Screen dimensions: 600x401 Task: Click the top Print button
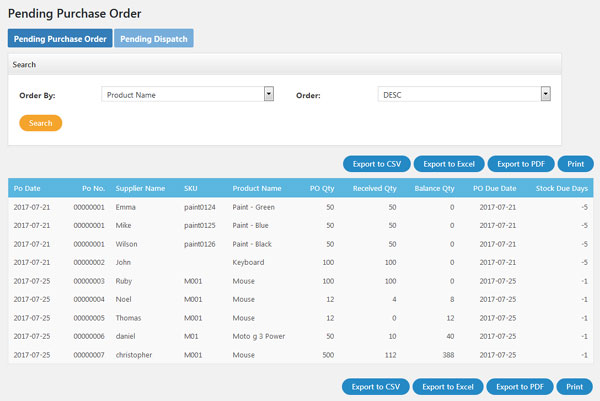[576, 164]
